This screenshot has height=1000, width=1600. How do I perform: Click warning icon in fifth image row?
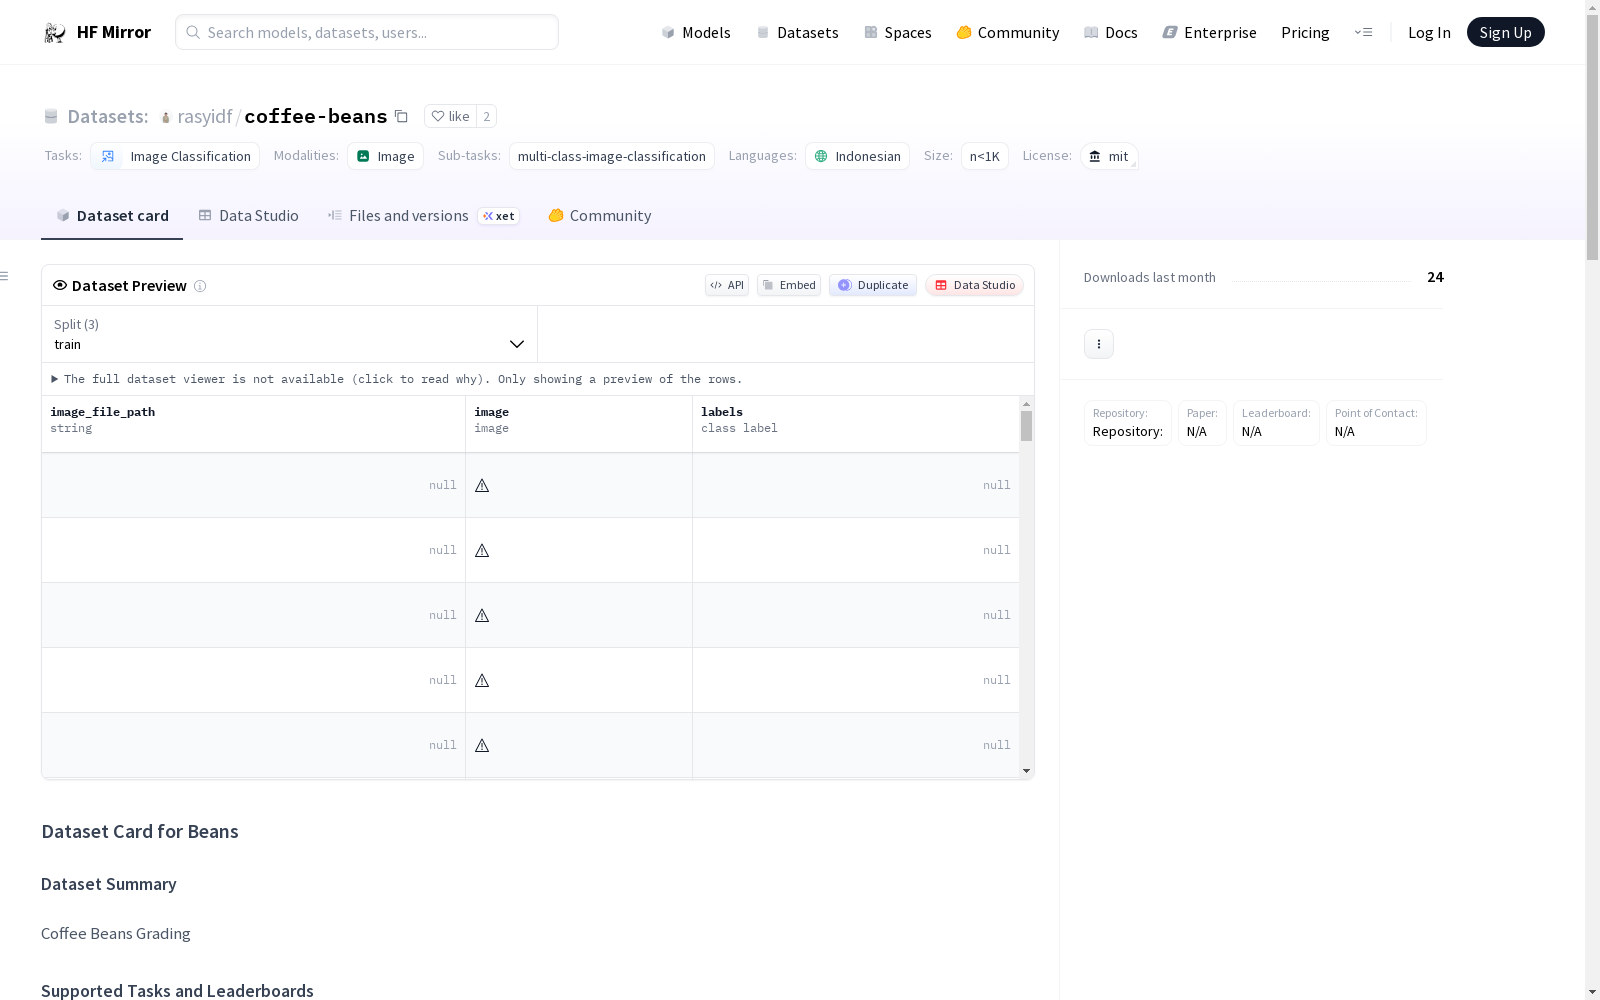[x=482, y=745]
